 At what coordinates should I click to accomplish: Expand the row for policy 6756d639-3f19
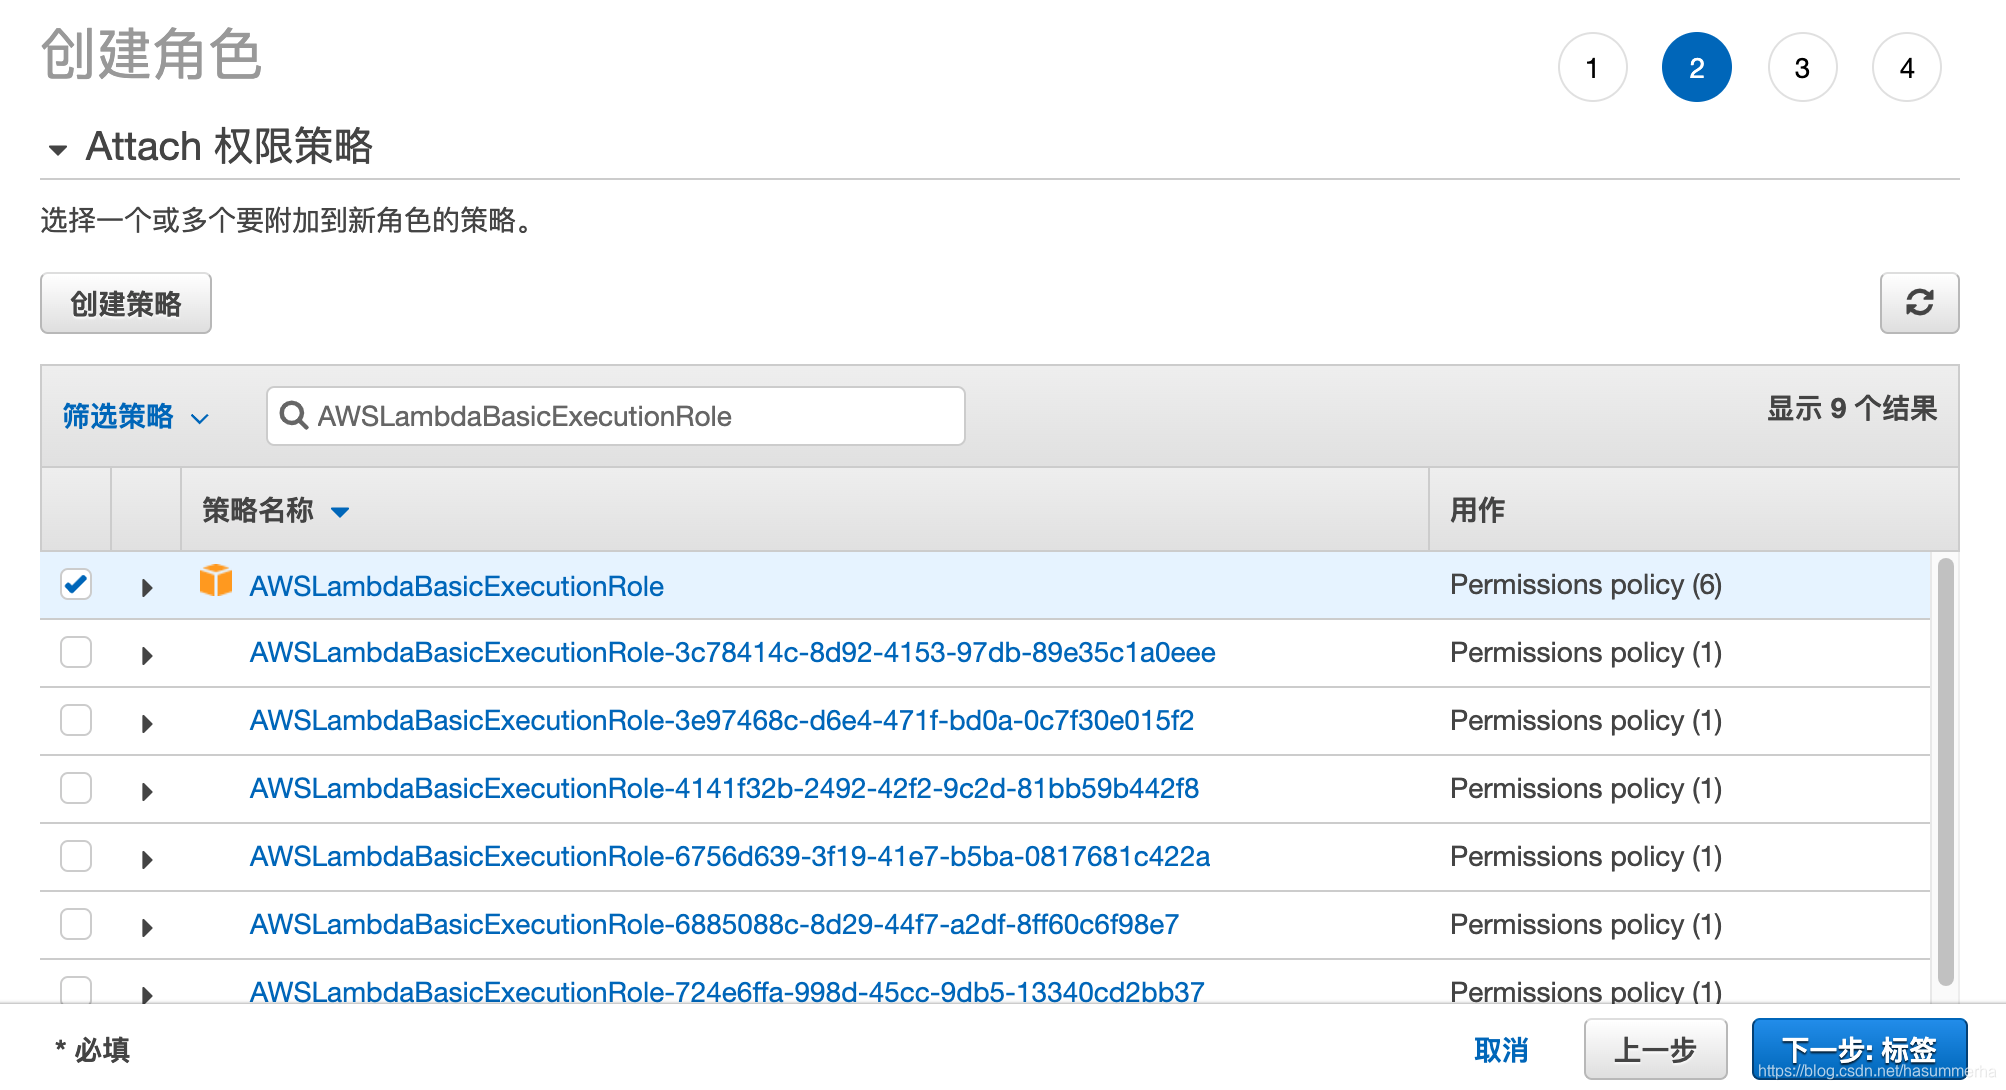pyautogui.click(x=147, y=859)
